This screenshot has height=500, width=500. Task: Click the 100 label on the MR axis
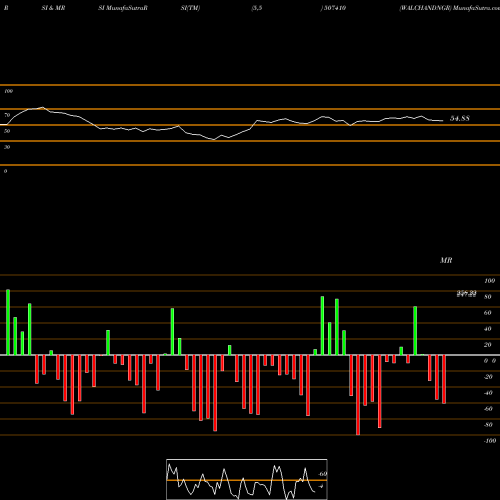tap(489, 281)
